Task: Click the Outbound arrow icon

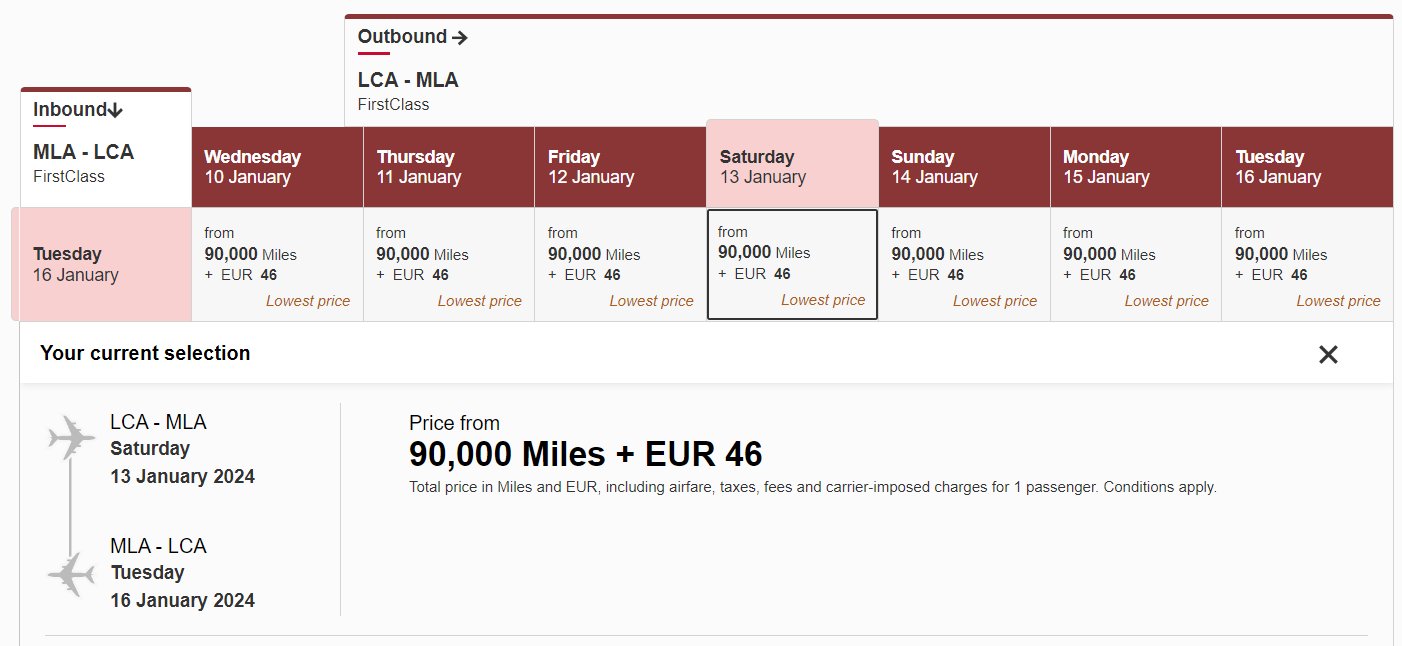Action: tap(460, 38)
